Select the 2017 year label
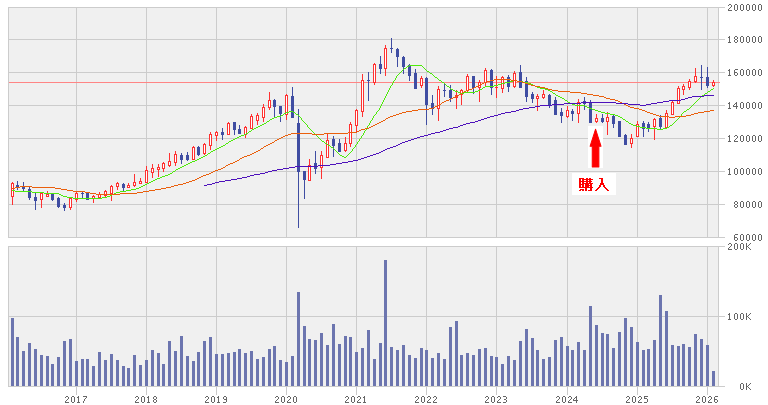The height and width of the screenshot is (405, 768). pyautogui.click(x=76, y=399)
